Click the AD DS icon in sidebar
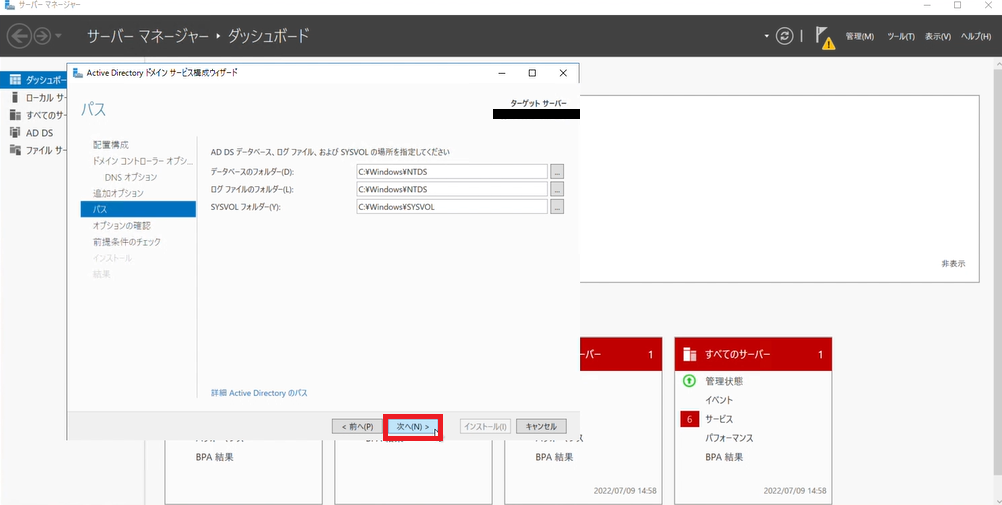Viewport: 1002px width, 505px height. tap(15, 133)
